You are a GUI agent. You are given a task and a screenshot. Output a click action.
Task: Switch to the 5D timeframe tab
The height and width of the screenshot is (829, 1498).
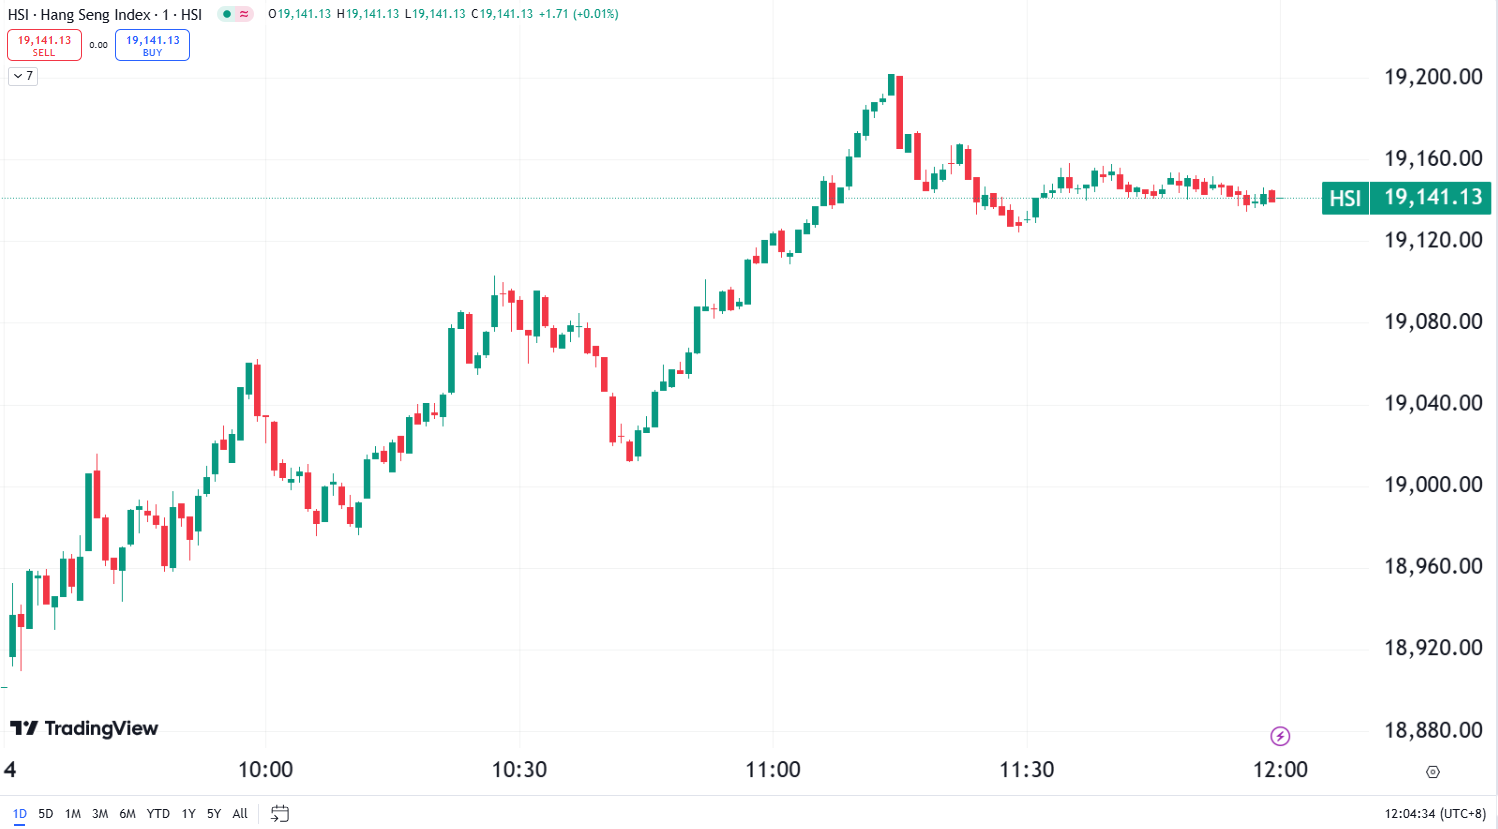pos(44,813)
